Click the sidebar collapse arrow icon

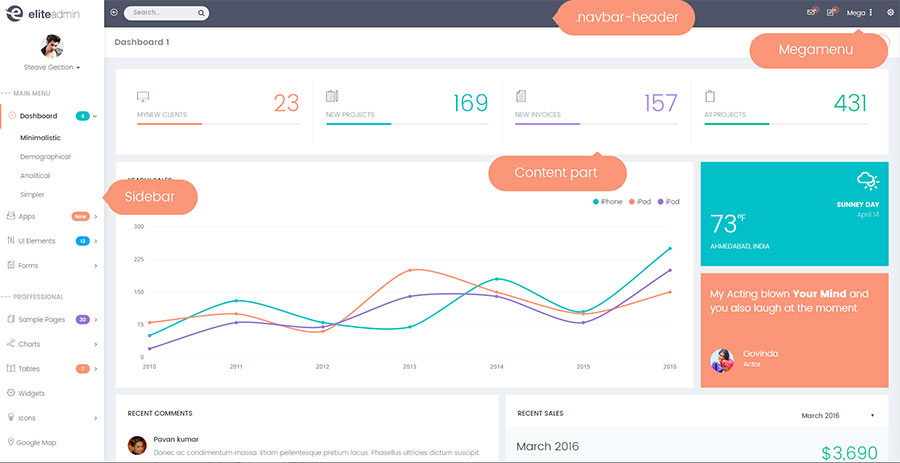[114, 13]
